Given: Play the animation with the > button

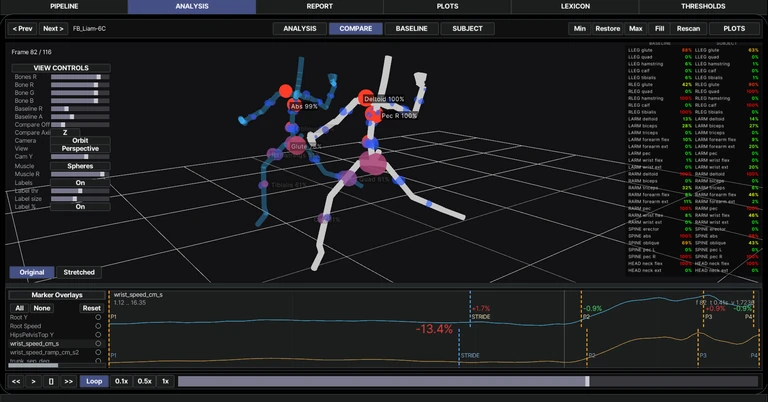Looking at the screenshot, I should tap(33, 381).
